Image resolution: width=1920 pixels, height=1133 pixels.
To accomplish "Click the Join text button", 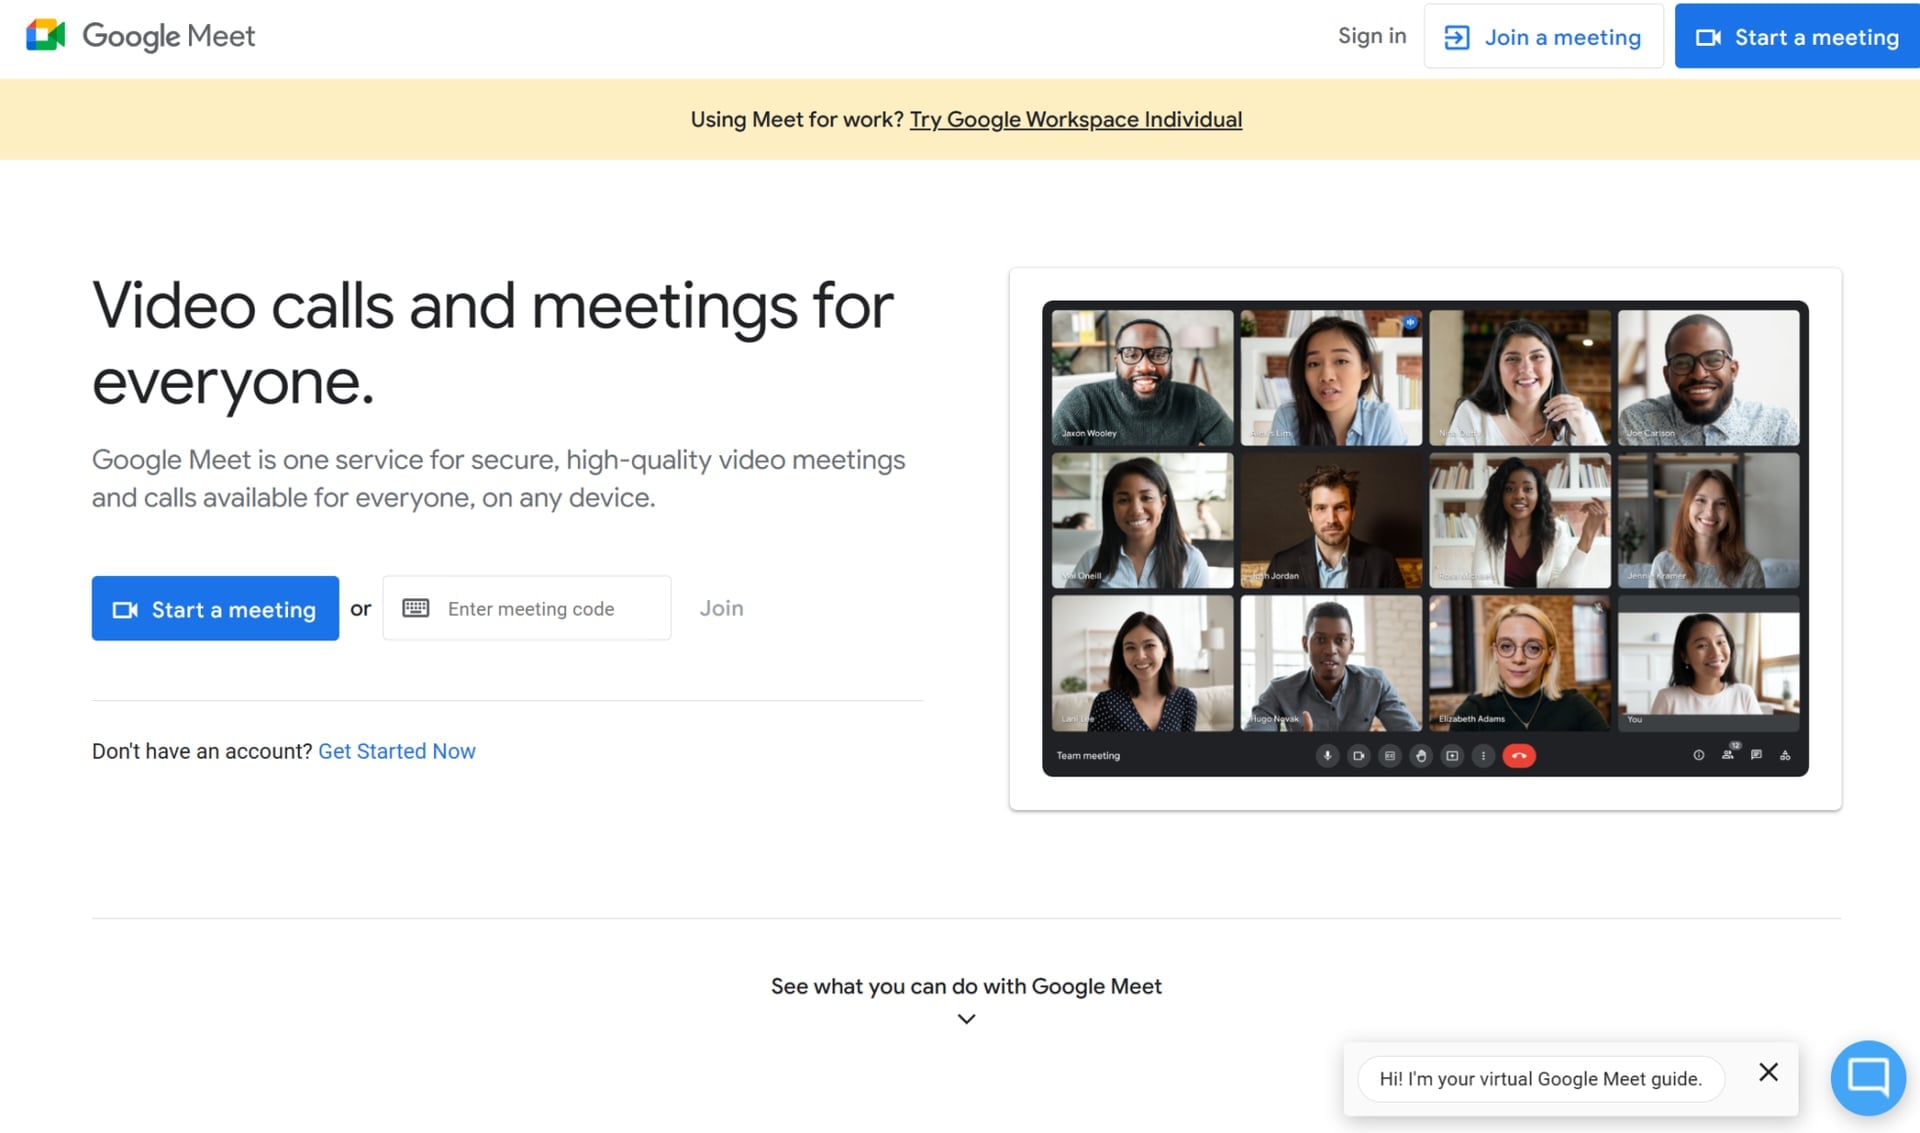I will click(x=721, y=608).
